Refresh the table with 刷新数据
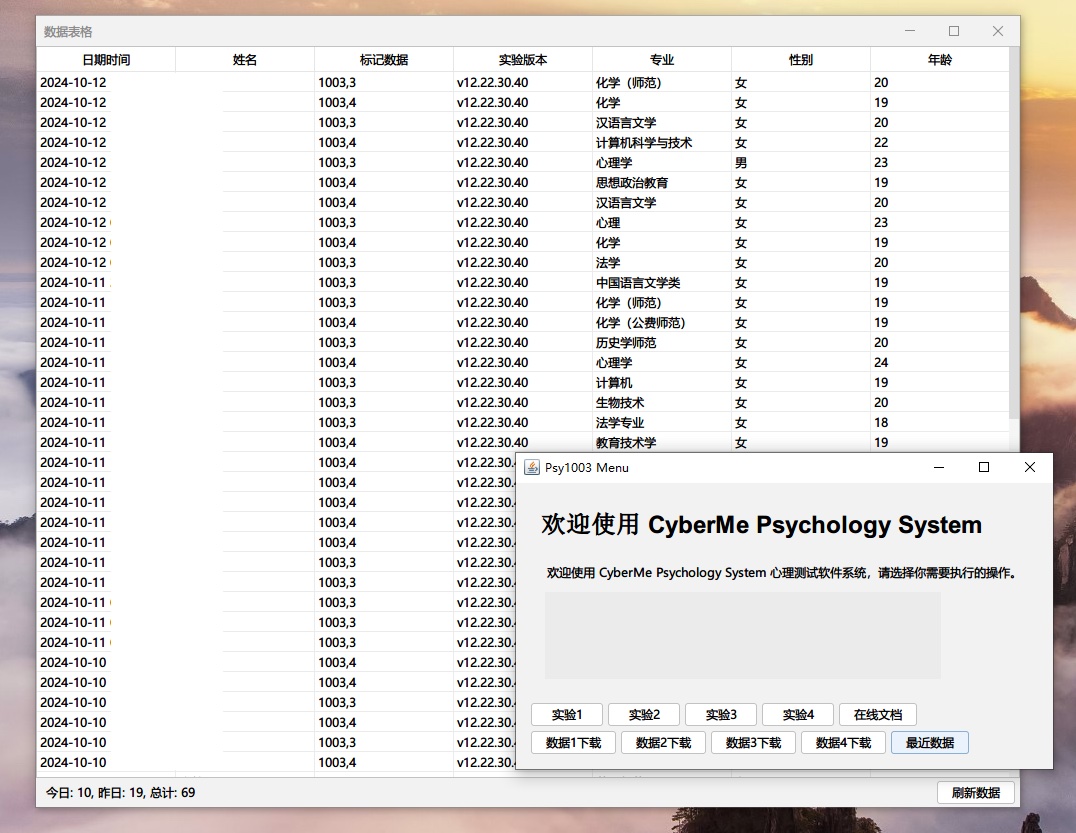 click(975, 793)
